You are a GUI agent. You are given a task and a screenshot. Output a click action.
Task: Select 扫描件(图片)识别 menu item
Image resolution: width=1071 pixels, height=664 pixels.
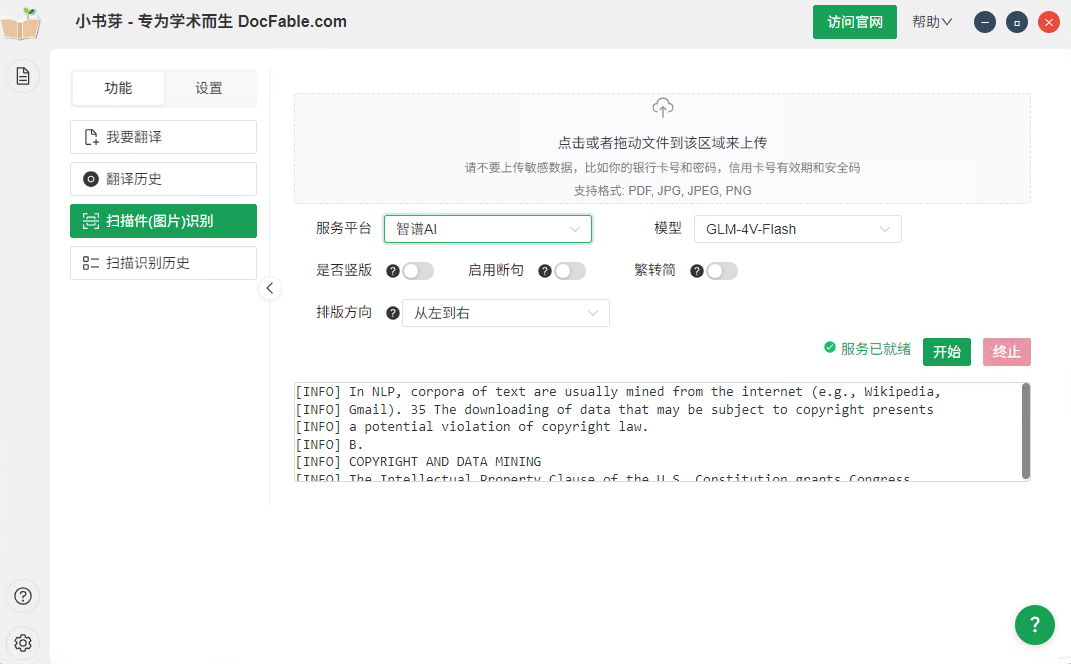point(163,221)
